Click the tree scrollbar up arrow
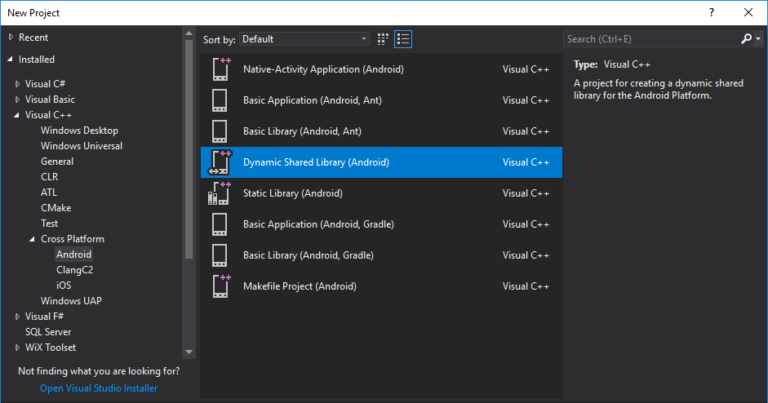This screenshot has width=768, height=403. [189, 34]
